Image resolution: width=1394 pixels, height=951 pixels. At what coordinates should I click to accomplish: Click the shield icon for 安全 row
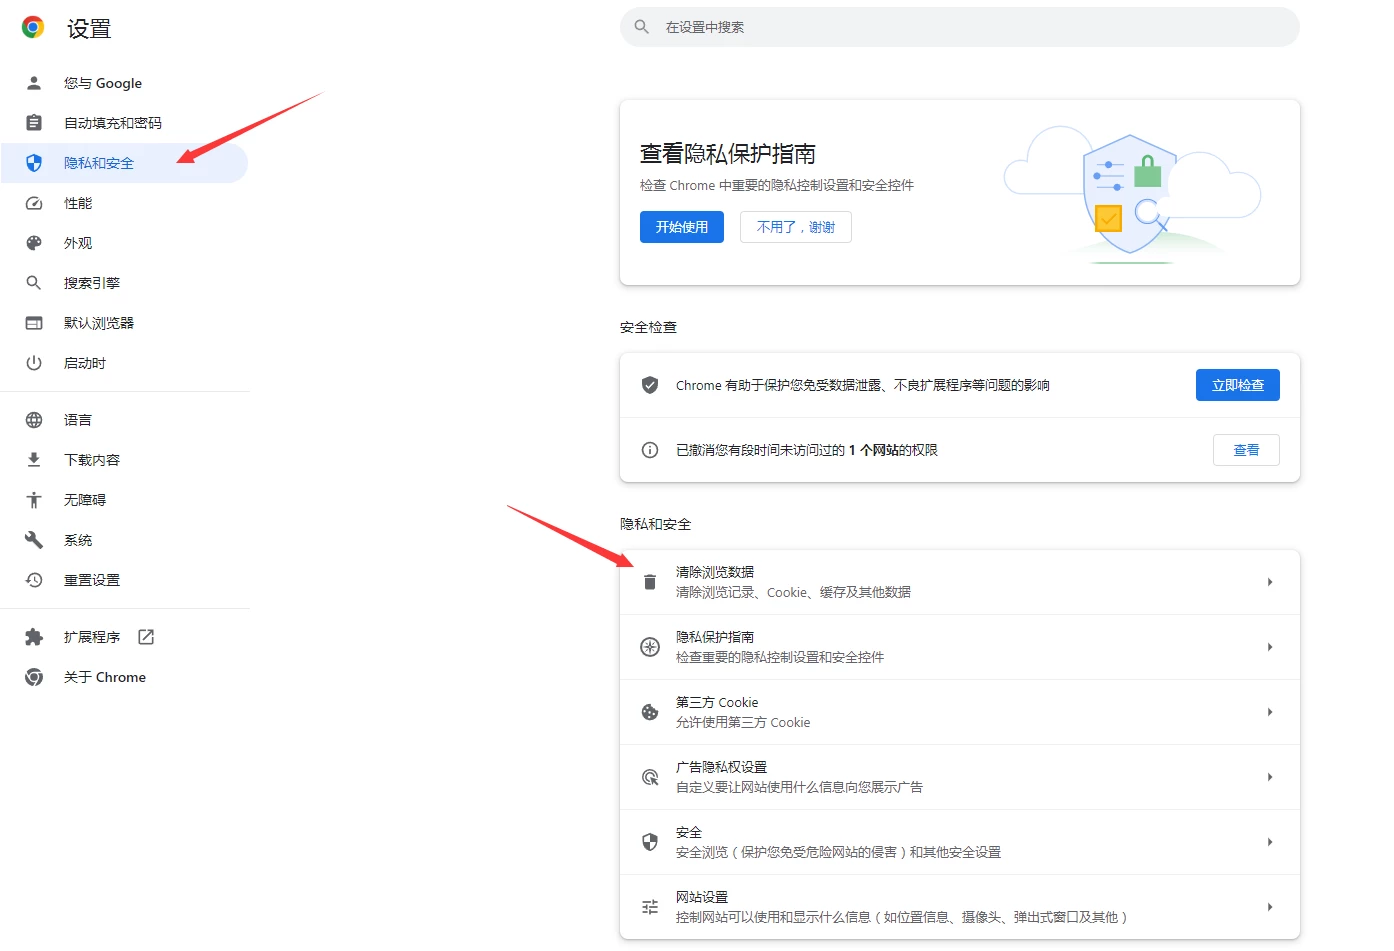click(650, 842)
